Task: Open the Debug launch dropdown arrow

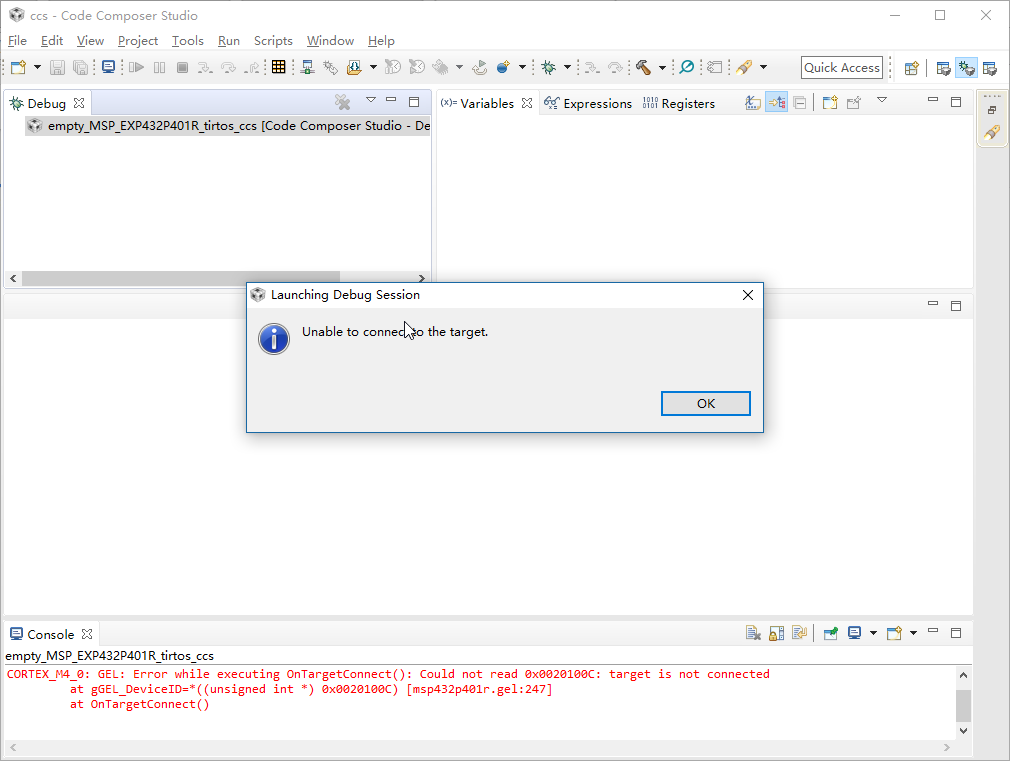Action: [567, 67]
